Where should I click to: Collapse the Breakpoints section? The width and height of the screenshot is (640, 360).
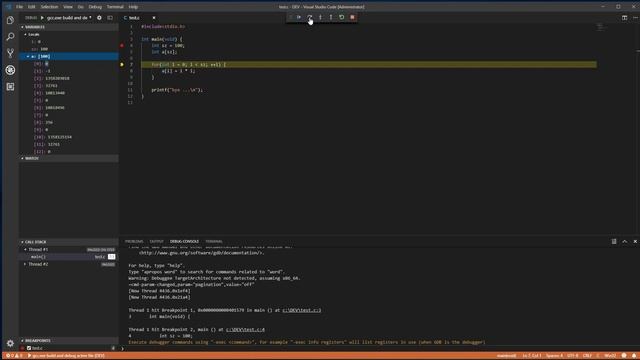coord(69,340)
